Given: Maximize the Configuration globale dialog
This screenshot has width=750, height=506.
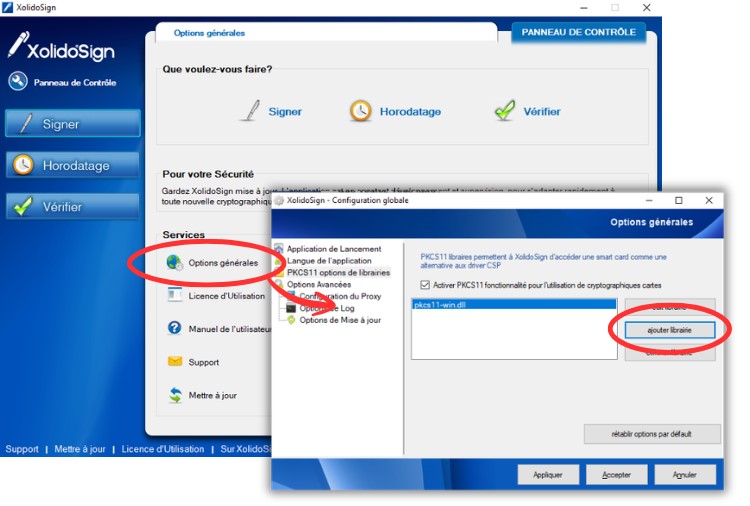Looking at the screenshot, I should click(679, 200).
